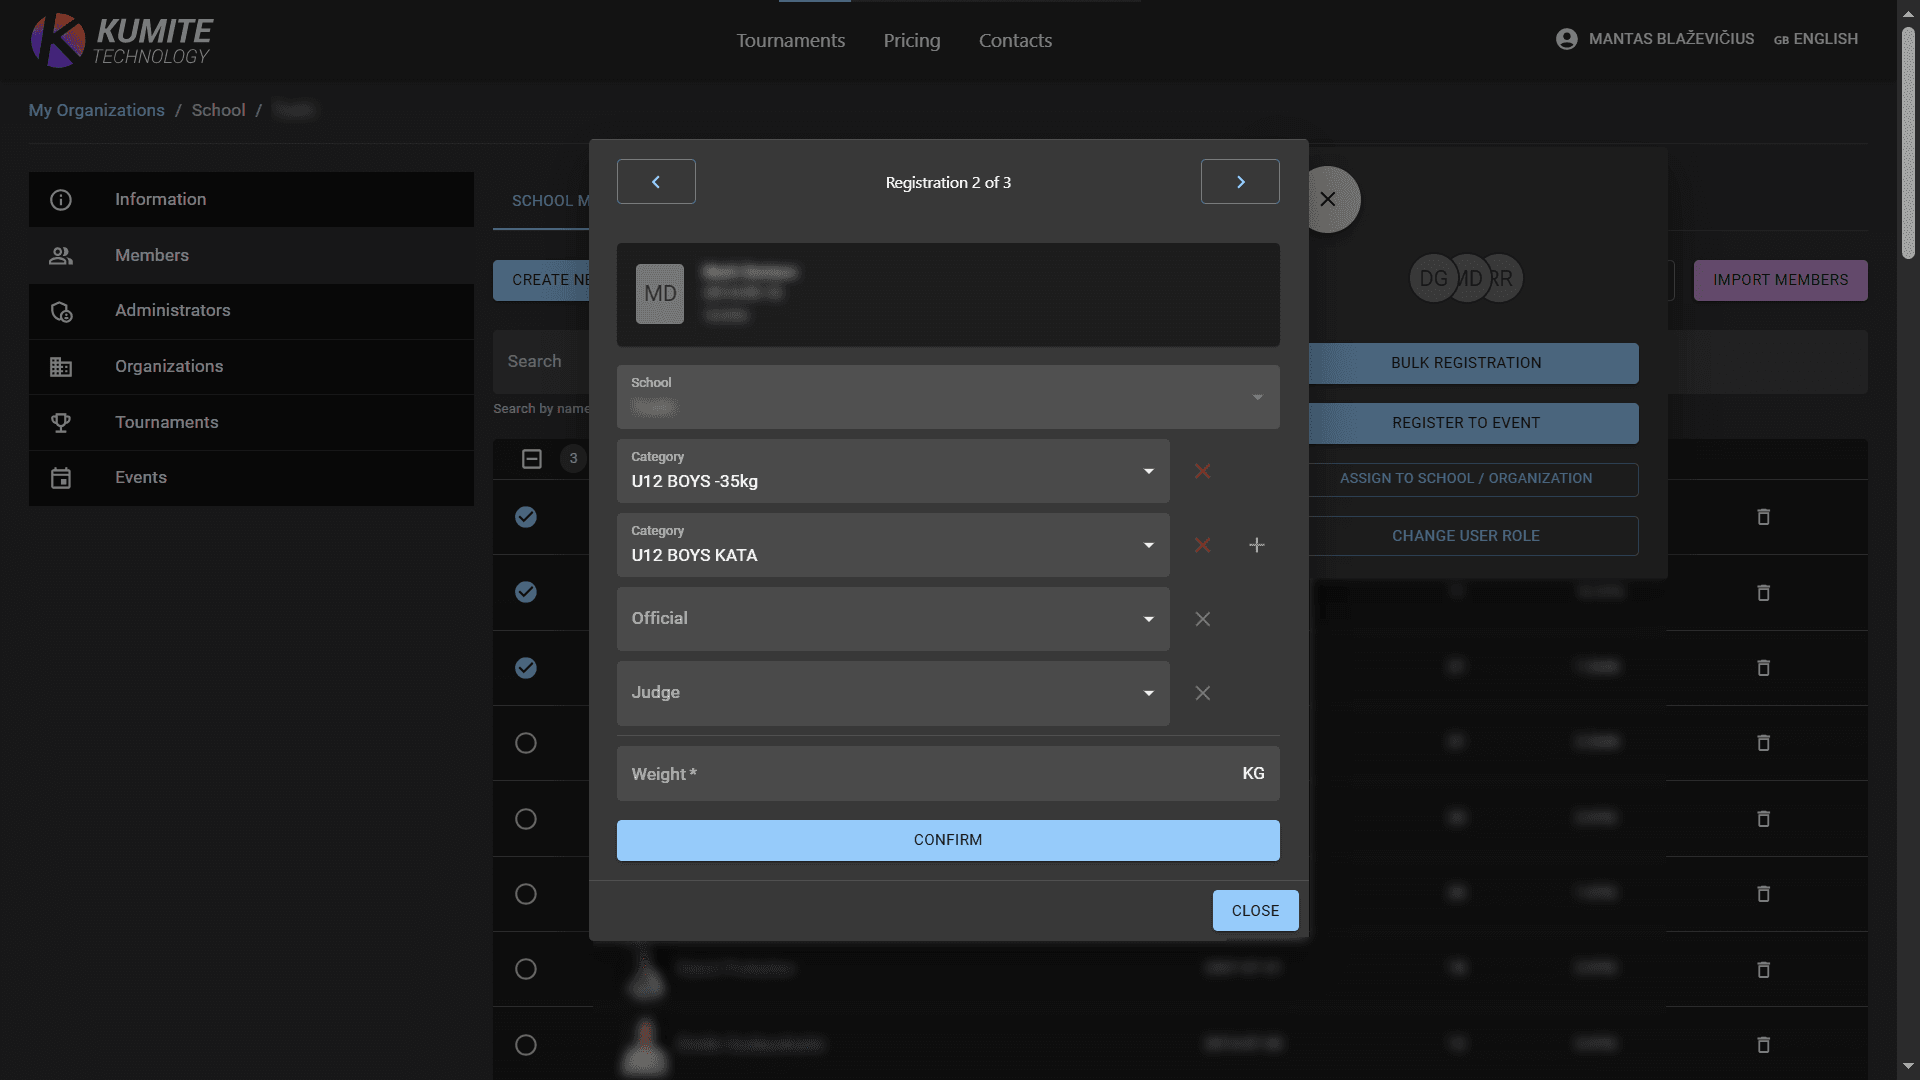Remove the U12 BOYS -35kg category
1920x1080 pixels.
point(1202,471)
